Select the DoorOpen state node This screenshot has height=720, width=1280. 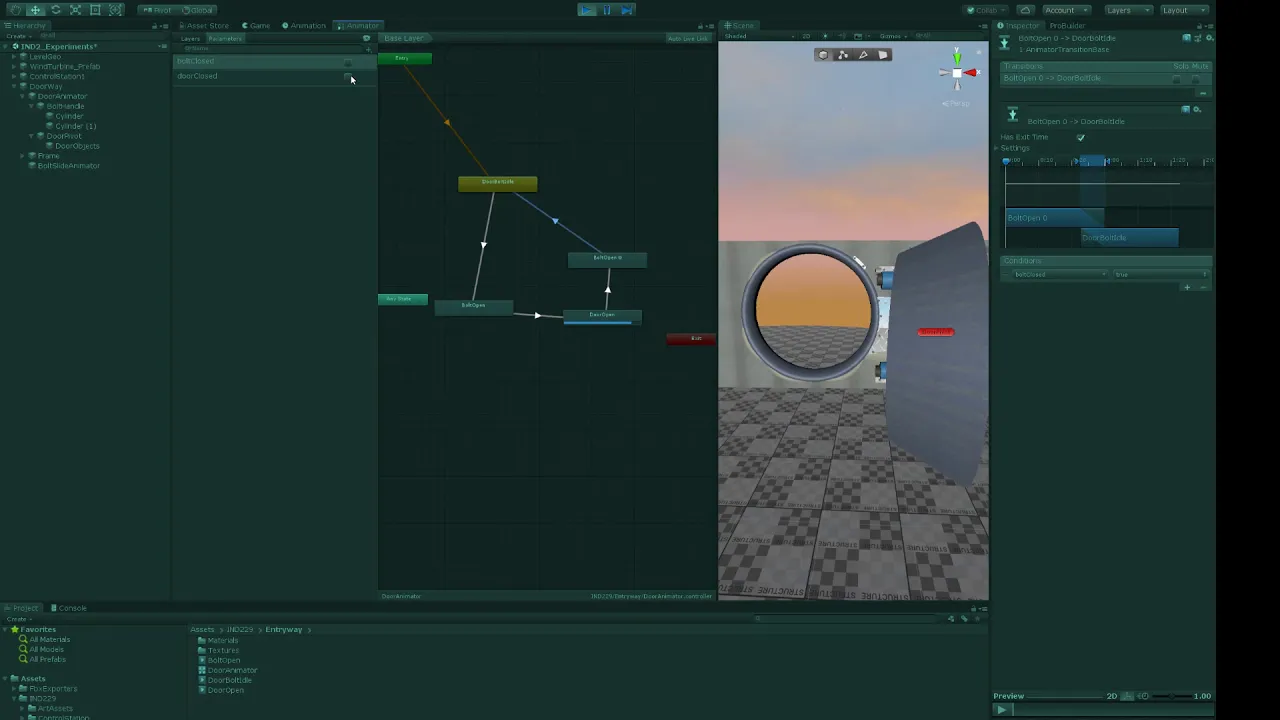(x=602, y=316)
